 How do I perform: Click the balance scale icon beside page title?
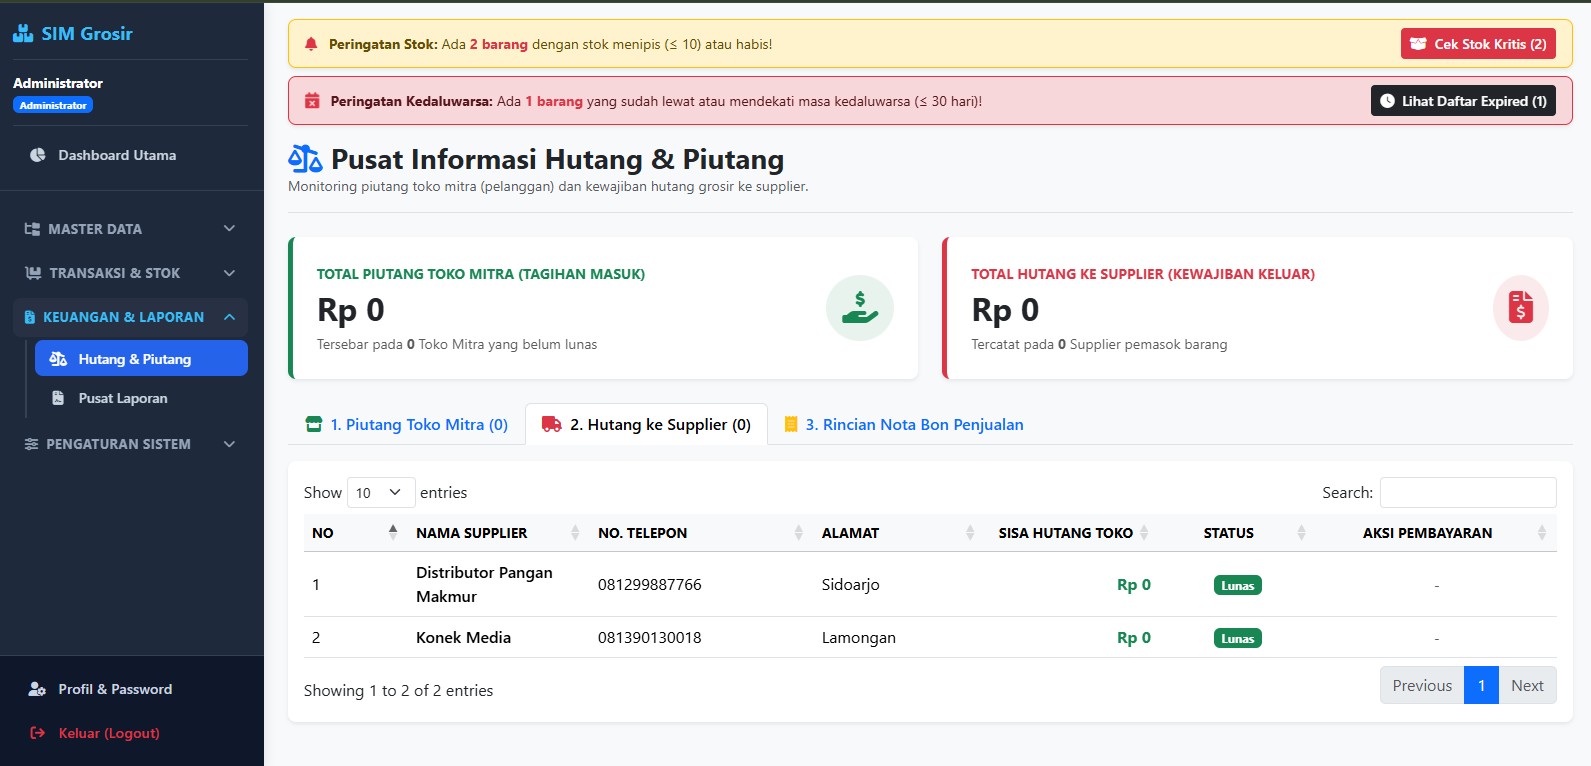[x=305, y=159]
